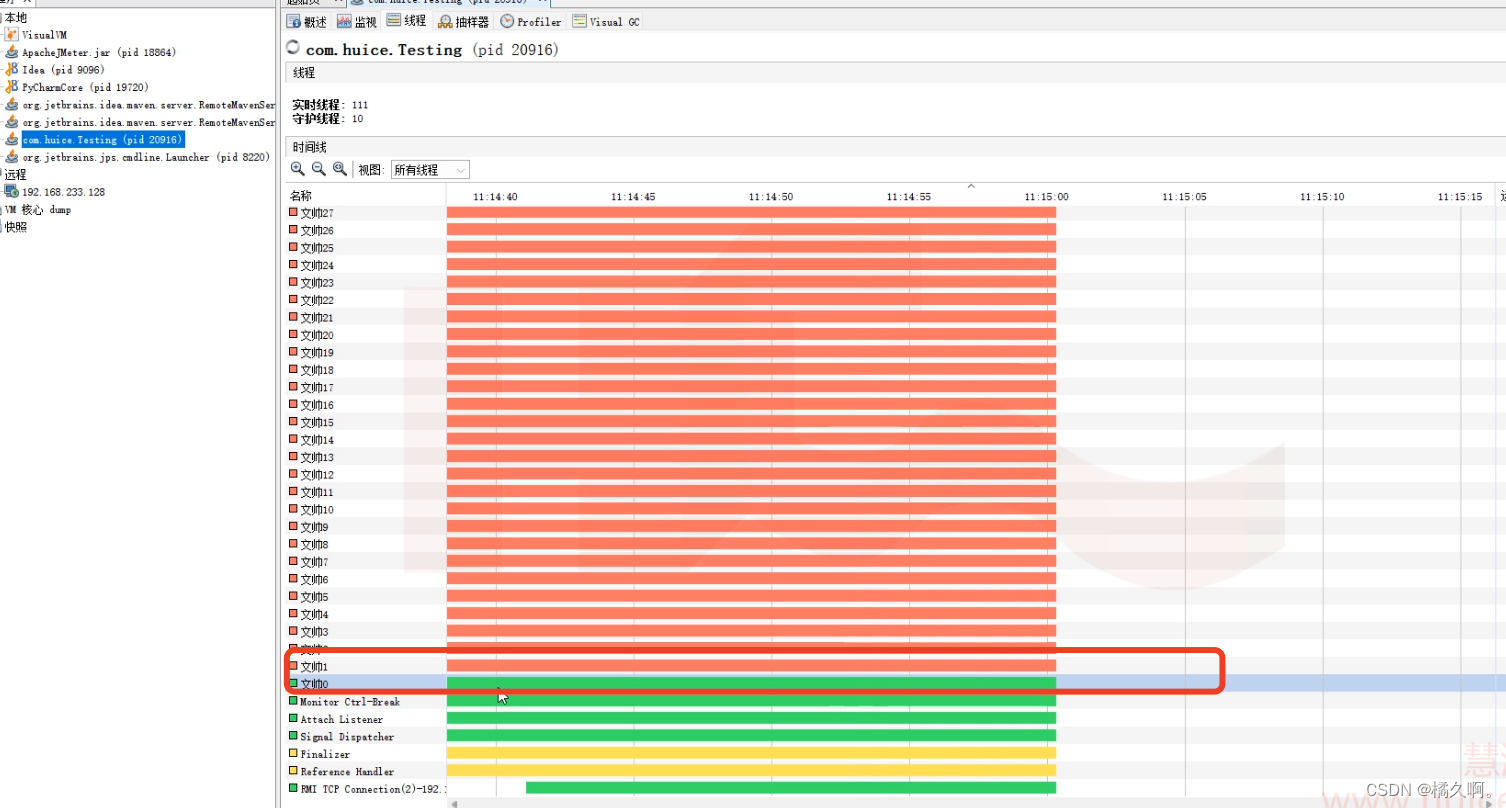Click the orange timeline bar of 文帅5
The image size is (1506, 808).
pyautogui.click(x=751, y=597)
